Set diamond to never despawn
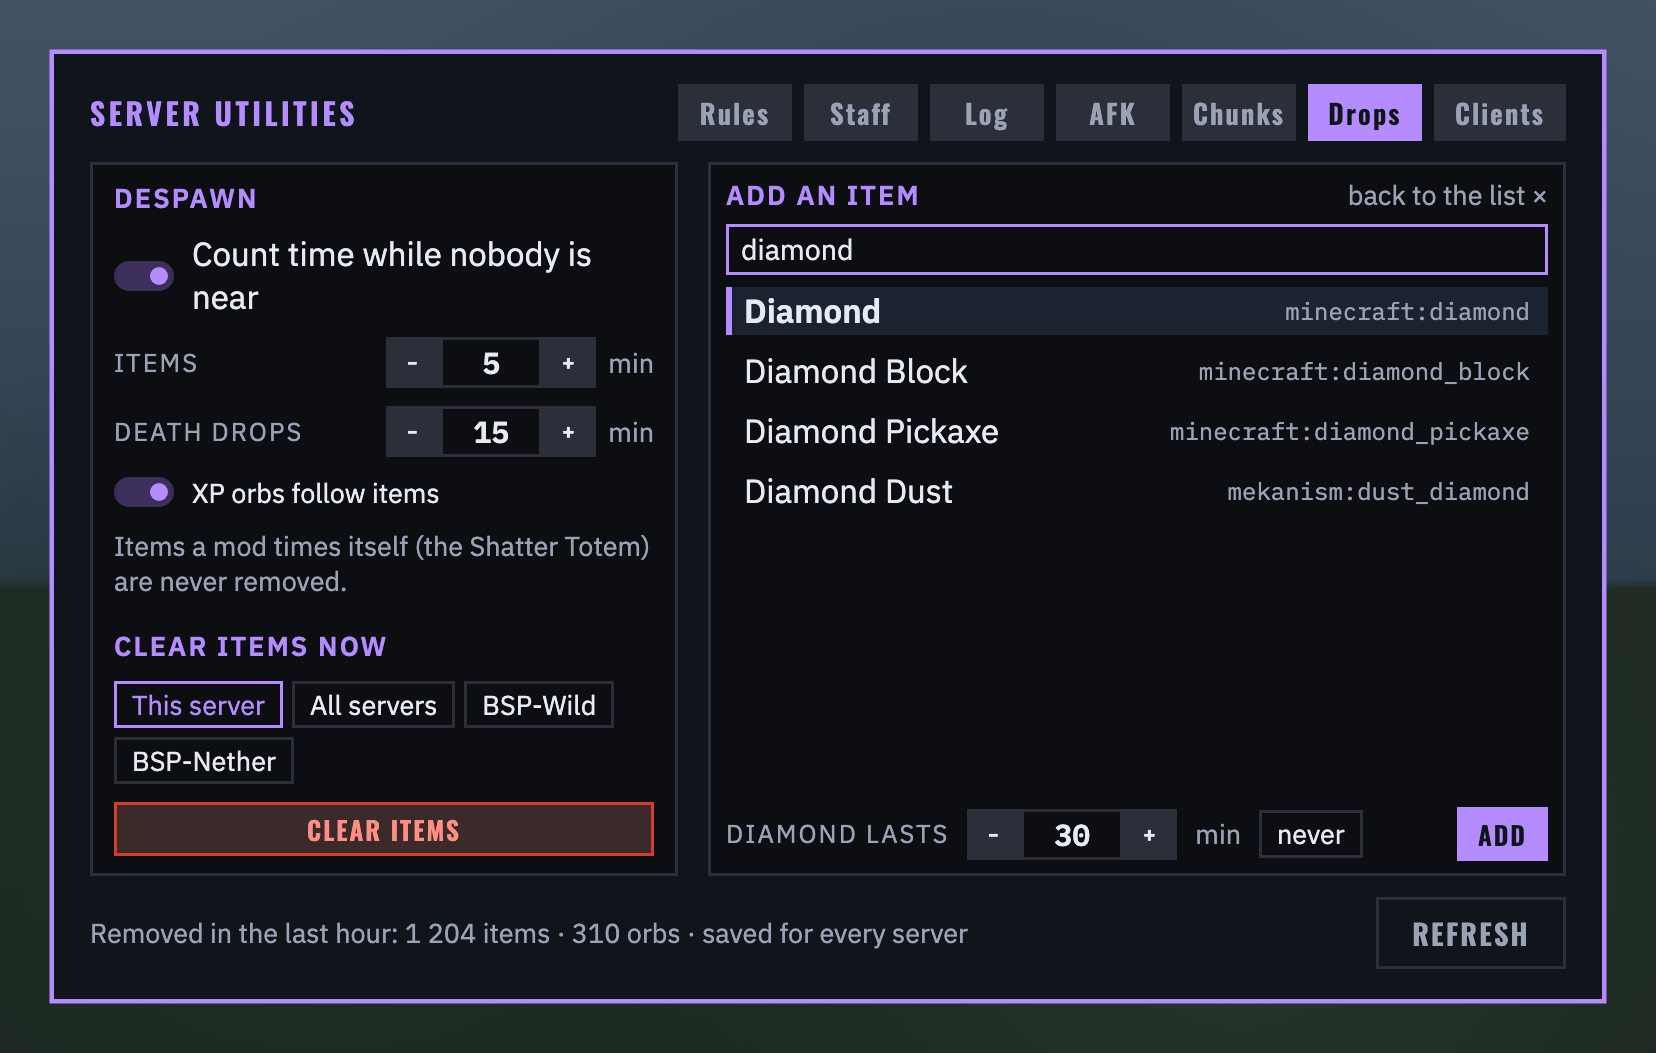The image size is (1656, 1053). pyautogui.click(x=1311, y=834)
